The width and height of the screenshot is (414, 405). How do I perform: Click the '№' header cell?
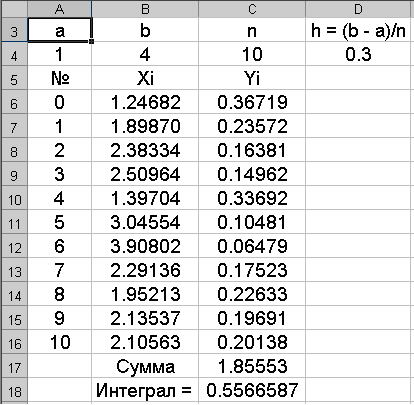click(x=59, y=78)
